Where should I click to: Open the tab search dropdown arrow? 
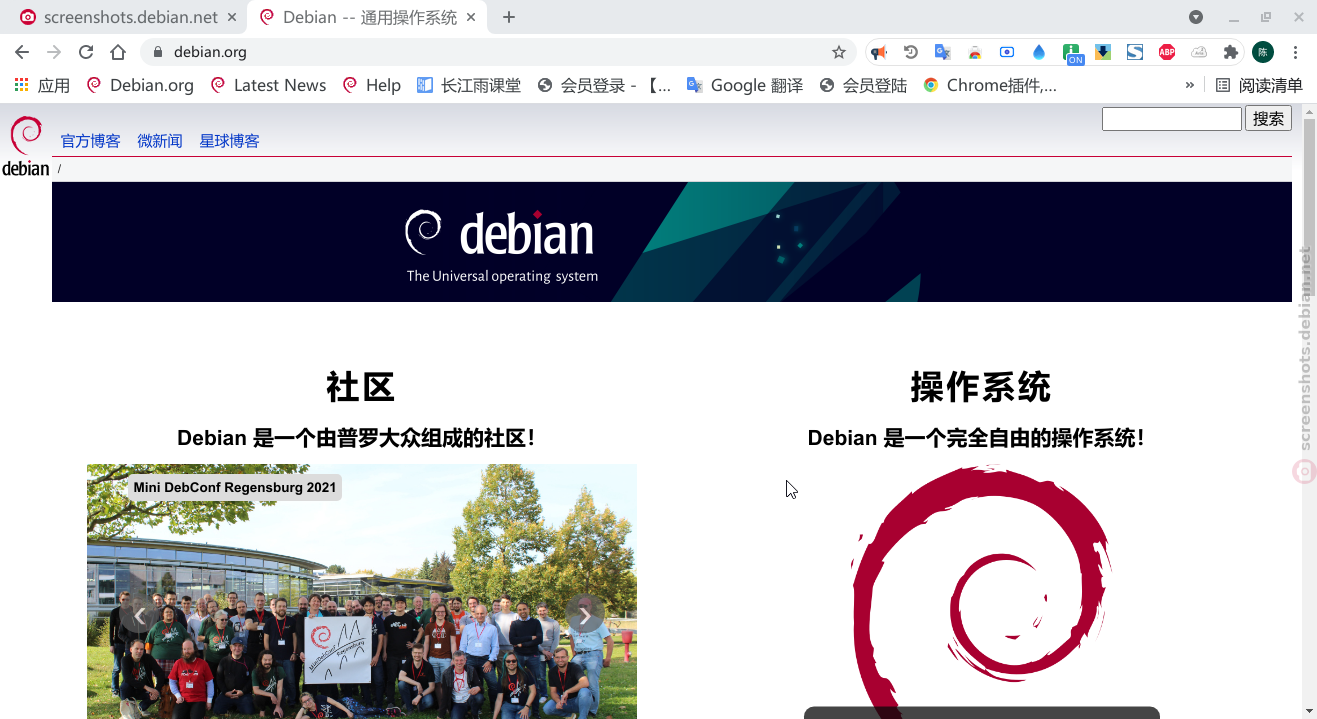coord(1196,17)
